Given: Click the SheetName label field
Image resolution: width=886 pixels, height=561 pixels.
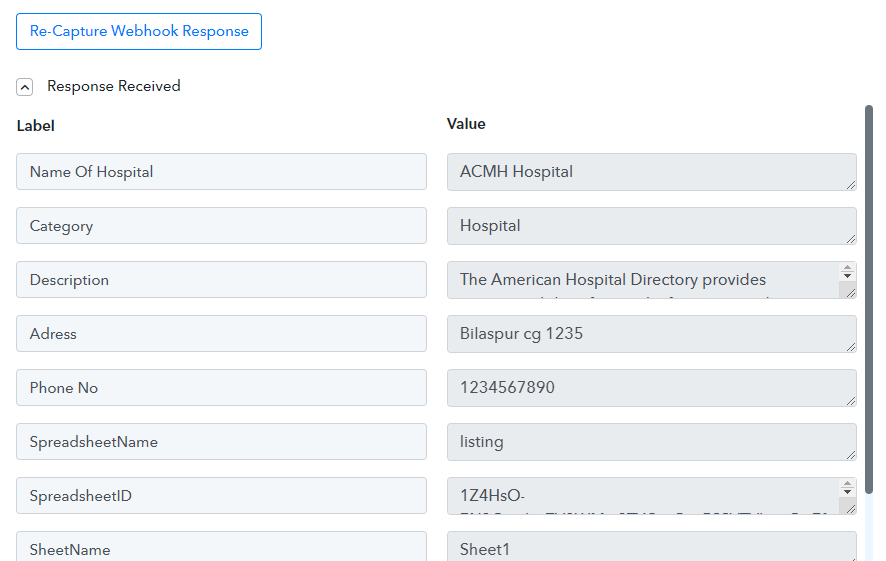Looking at the screenshot, I should 222,546.
